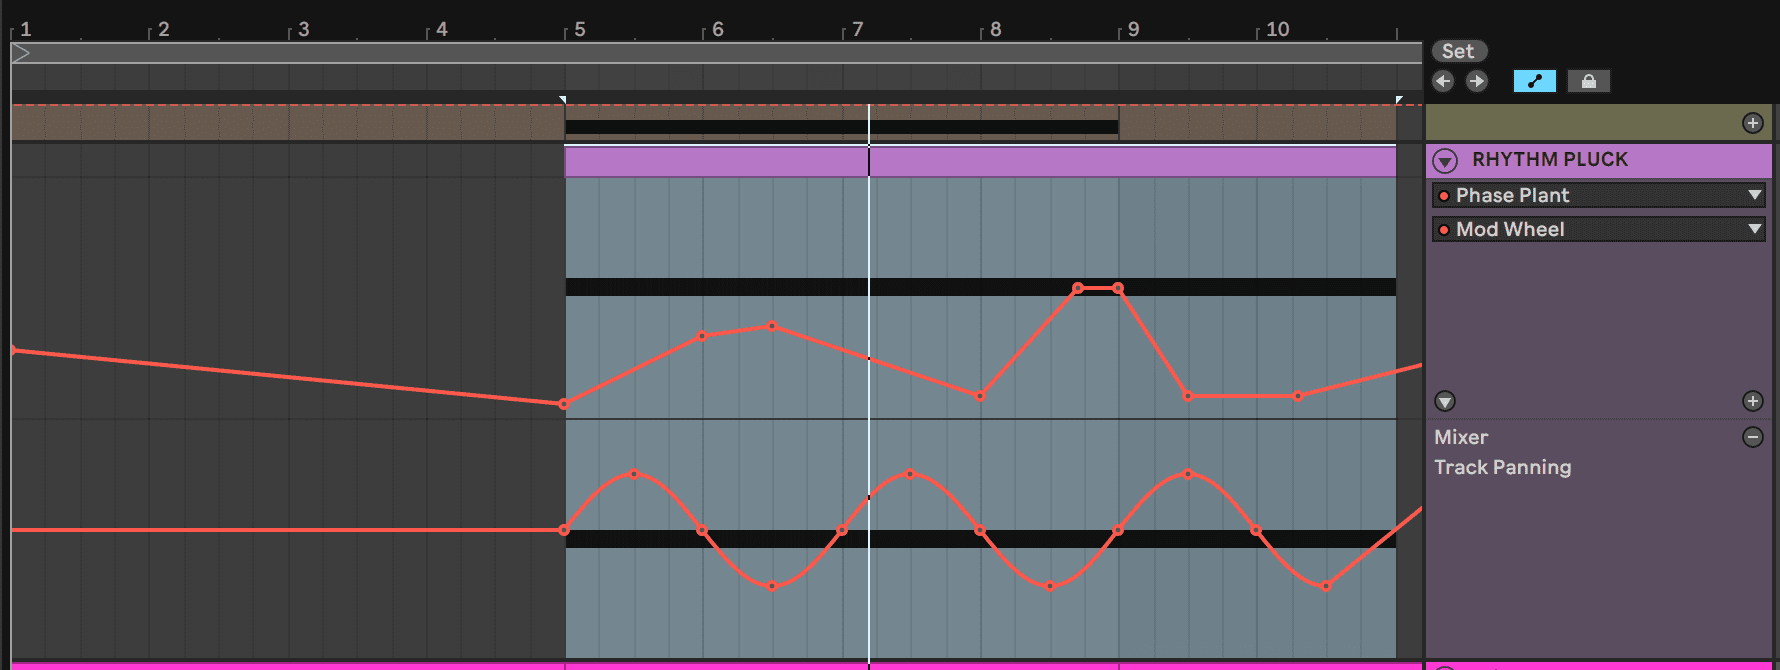This screenshot has height=670, width=1780.
Task: Select Mod Wheel breakpoint at bar 6
Action: click(x=702, y=336)
